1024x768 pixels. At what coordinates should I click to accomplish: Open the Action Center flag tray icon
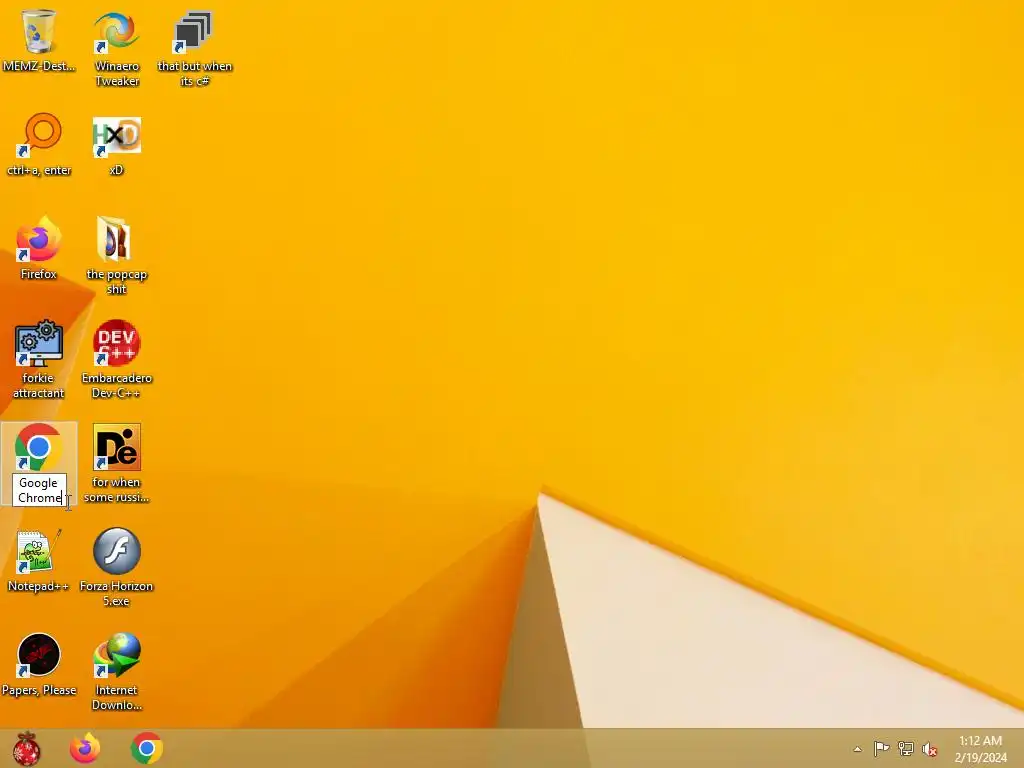[x=881, y=748]
